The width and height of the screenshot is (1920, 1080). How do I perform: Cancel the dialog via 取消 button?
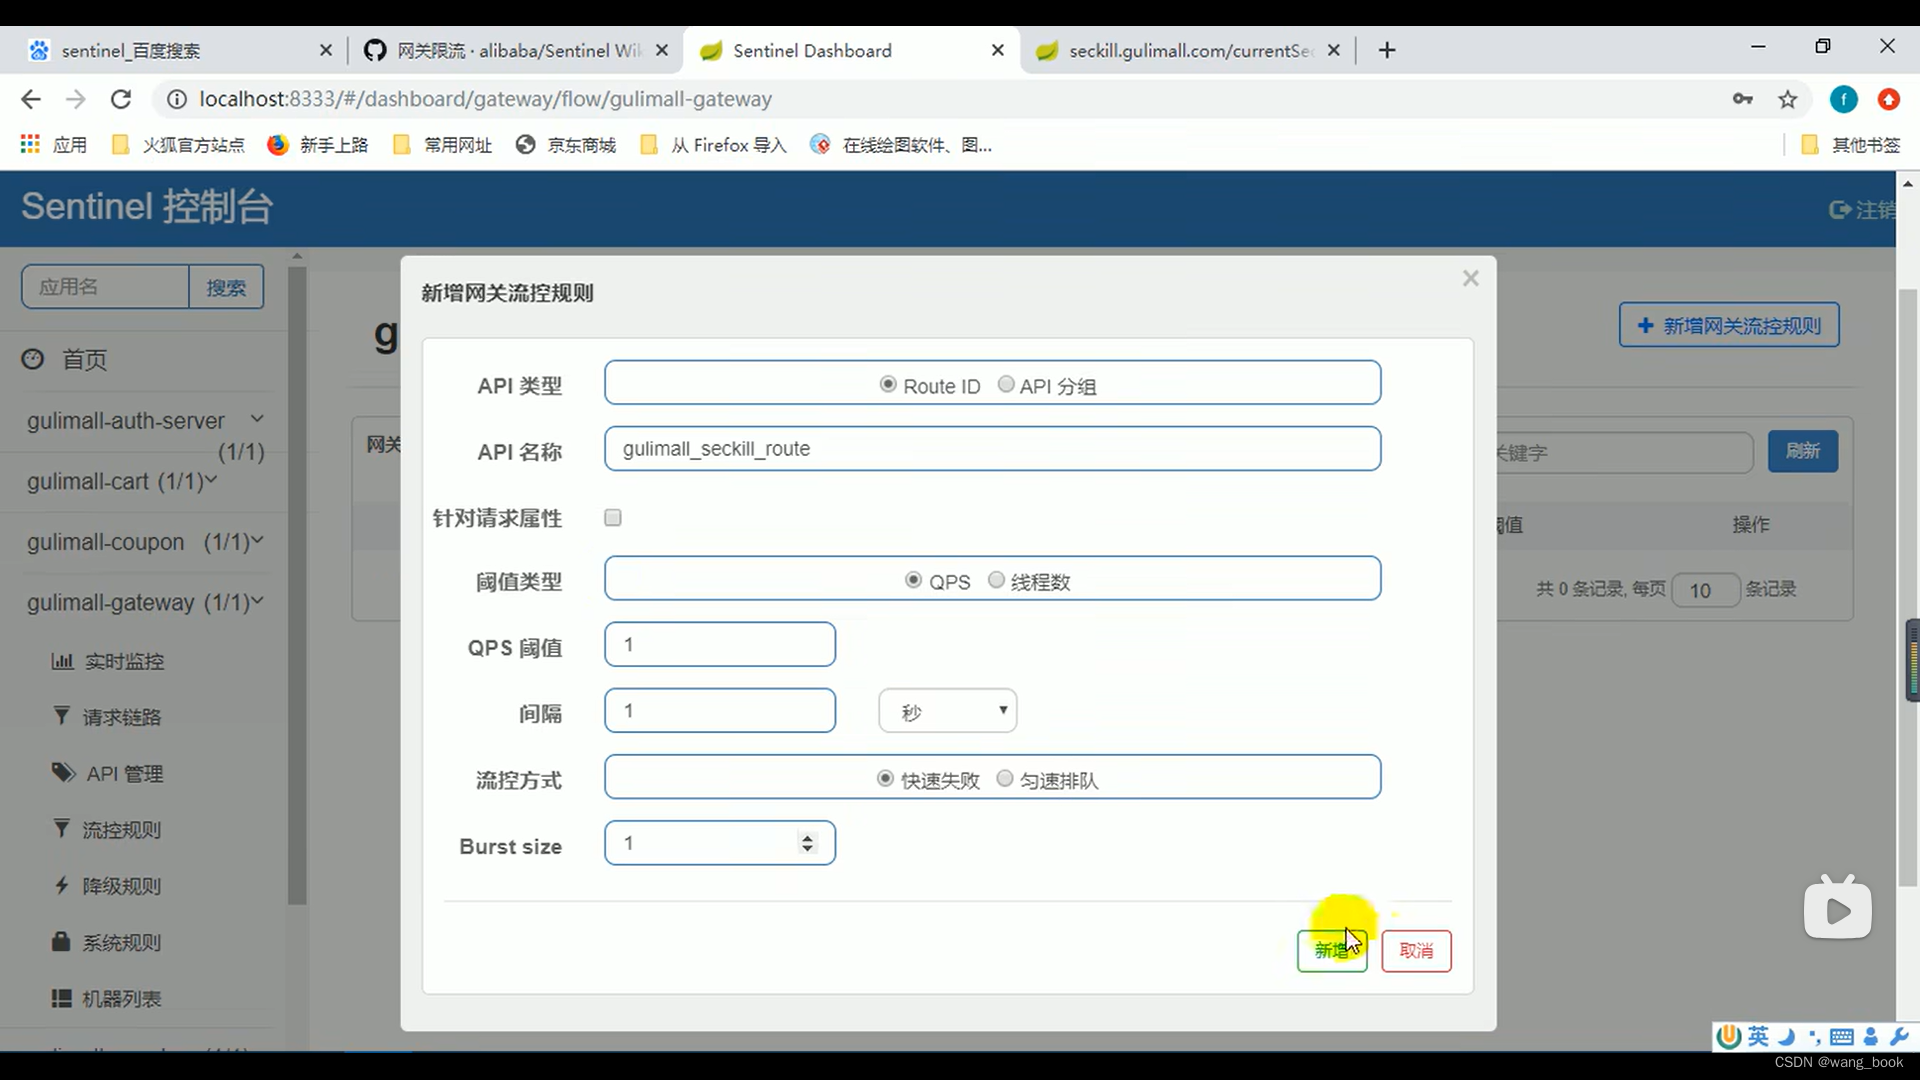click(1416, 950)
